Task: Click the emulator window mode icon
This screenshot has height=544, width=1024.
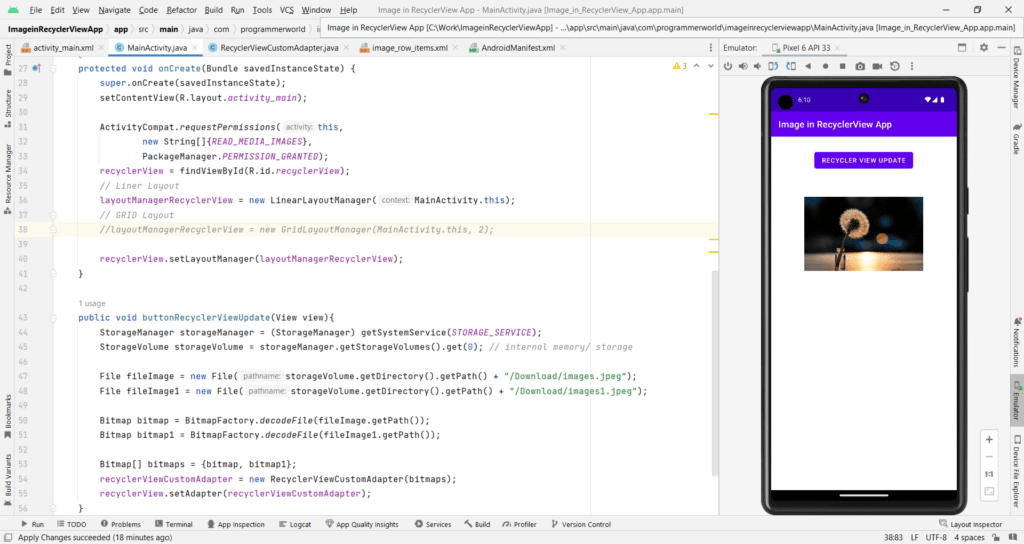Action: click(x=961, y=48)
